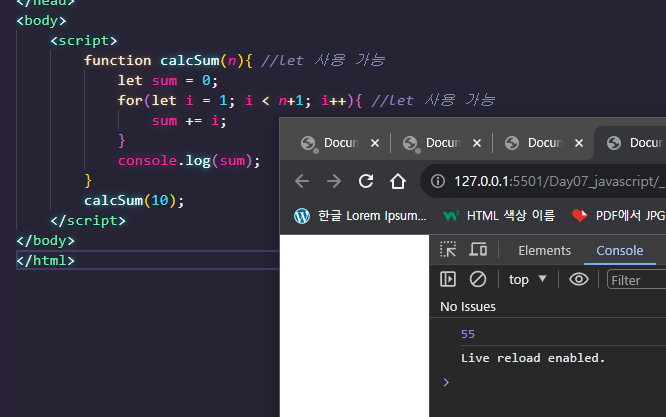Viewport: 666px width, 417px height.
Task: Click the Live reload enabled message
Action: pyautogui.click(x=533, y=358)
